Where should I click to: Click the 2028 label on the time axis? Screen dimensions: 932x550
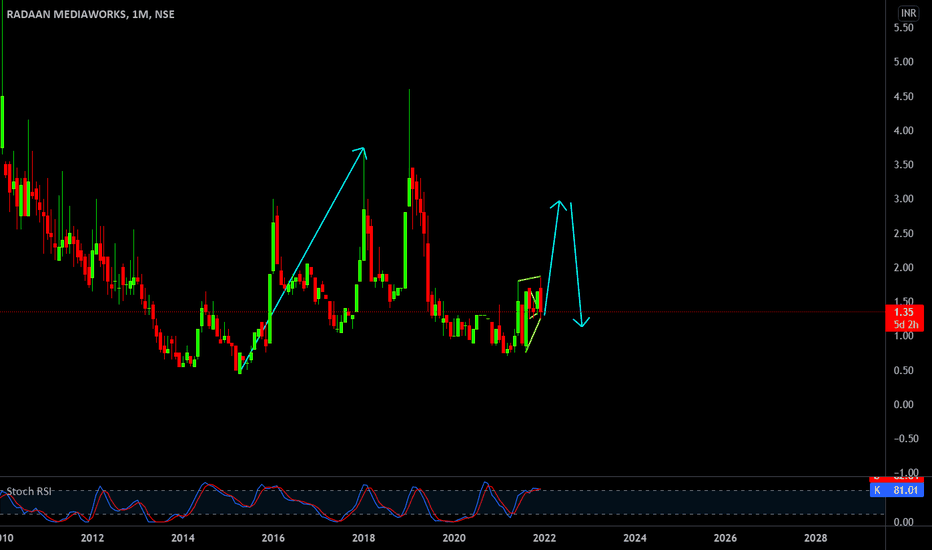(x=815, y=538)
